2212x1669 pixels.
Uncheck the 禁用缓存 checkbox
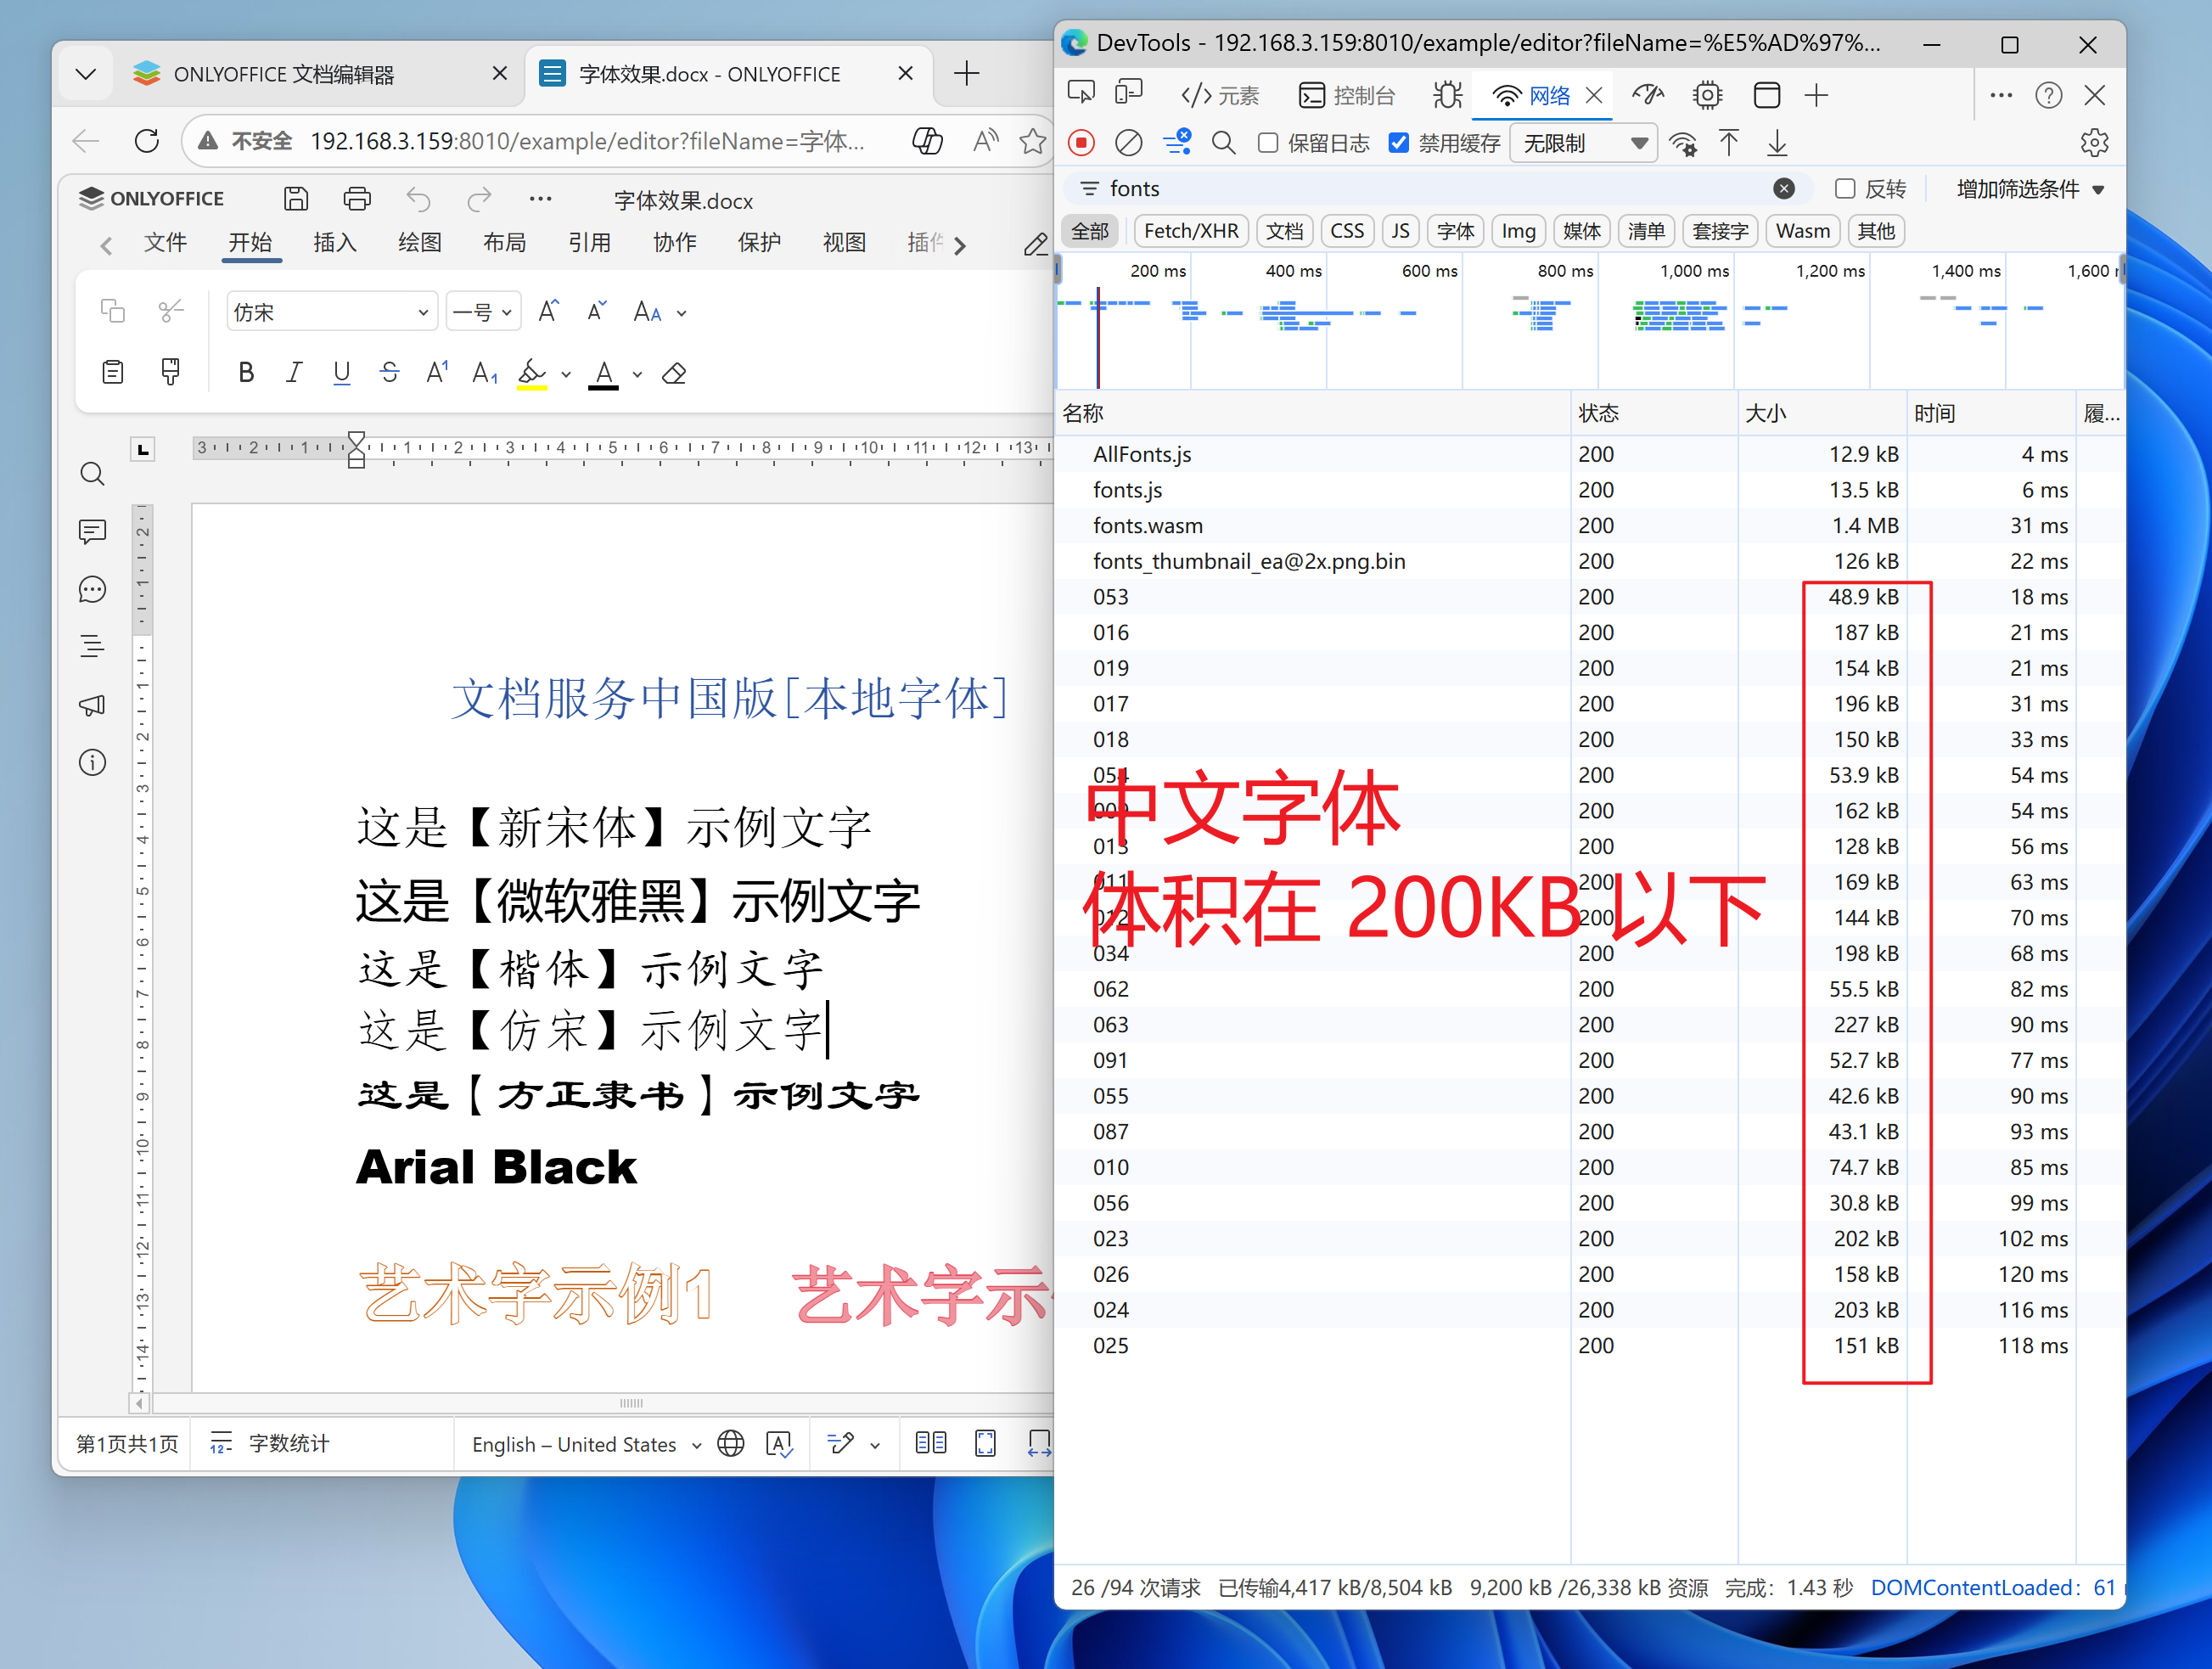click(1398, 143)
